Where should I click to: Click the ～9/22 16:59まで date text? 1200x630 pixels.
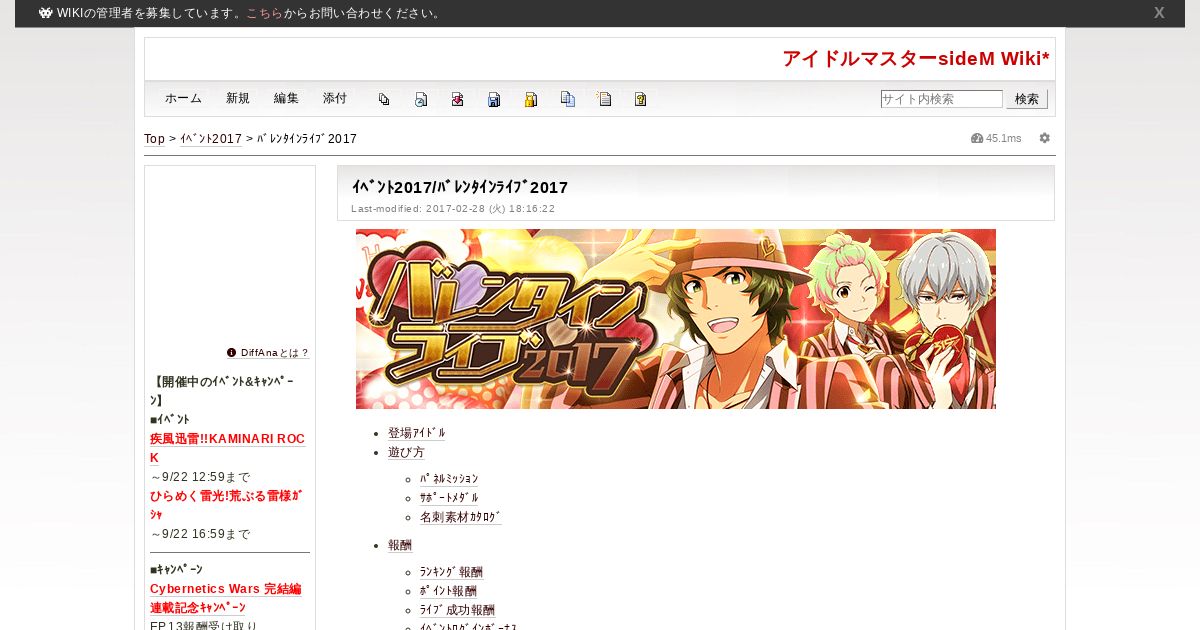(200, 534)
